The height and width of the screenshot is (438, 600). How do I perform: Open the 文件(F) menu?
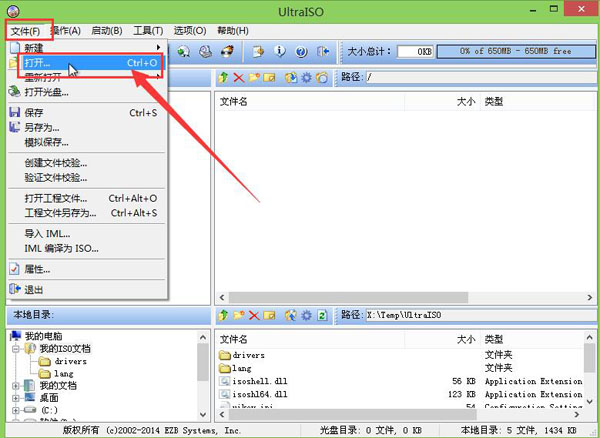coord(25,31)
